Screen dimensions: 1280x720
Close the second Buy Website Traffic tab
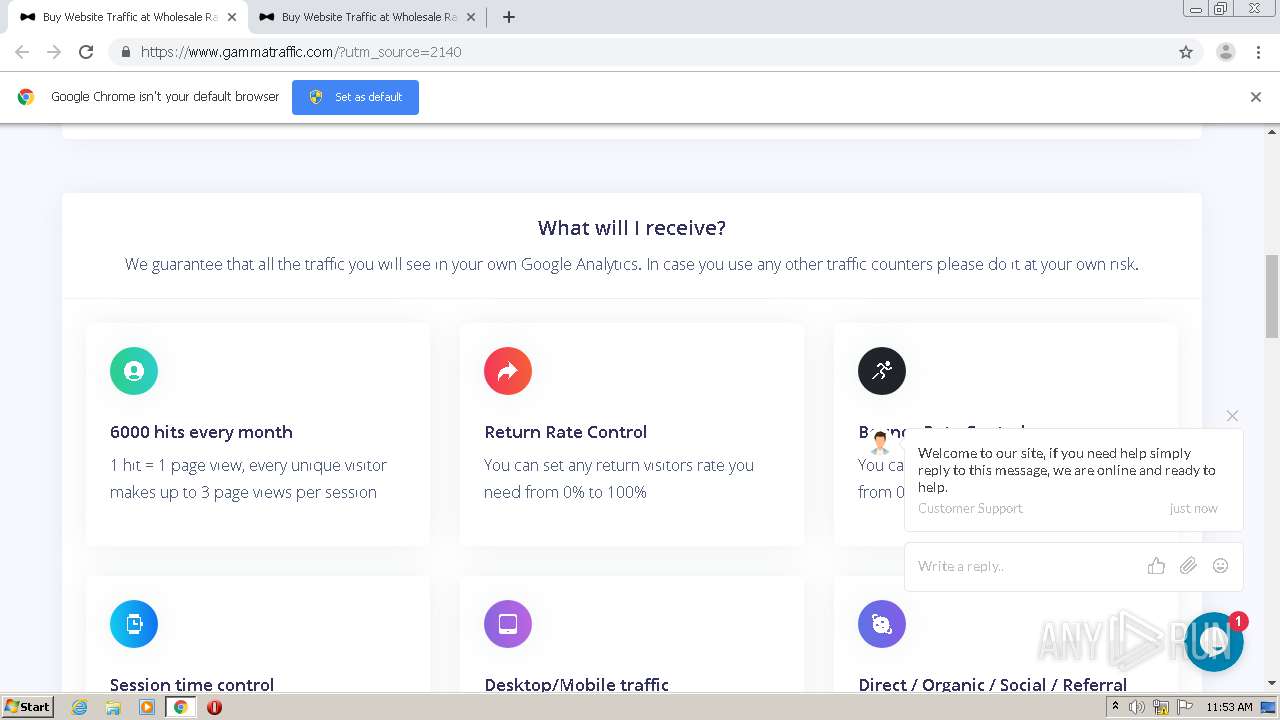(x=471, y=17)
